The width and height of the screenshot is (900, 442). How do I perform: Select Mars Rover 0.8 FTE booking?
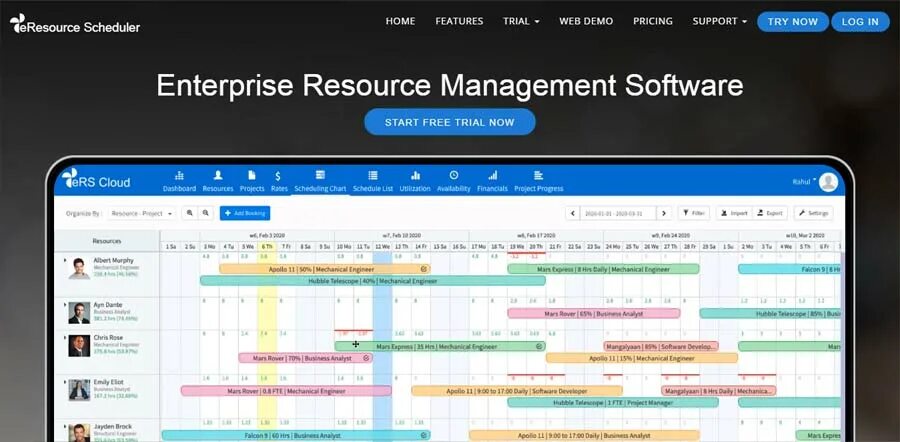click(x=286, y=391)
